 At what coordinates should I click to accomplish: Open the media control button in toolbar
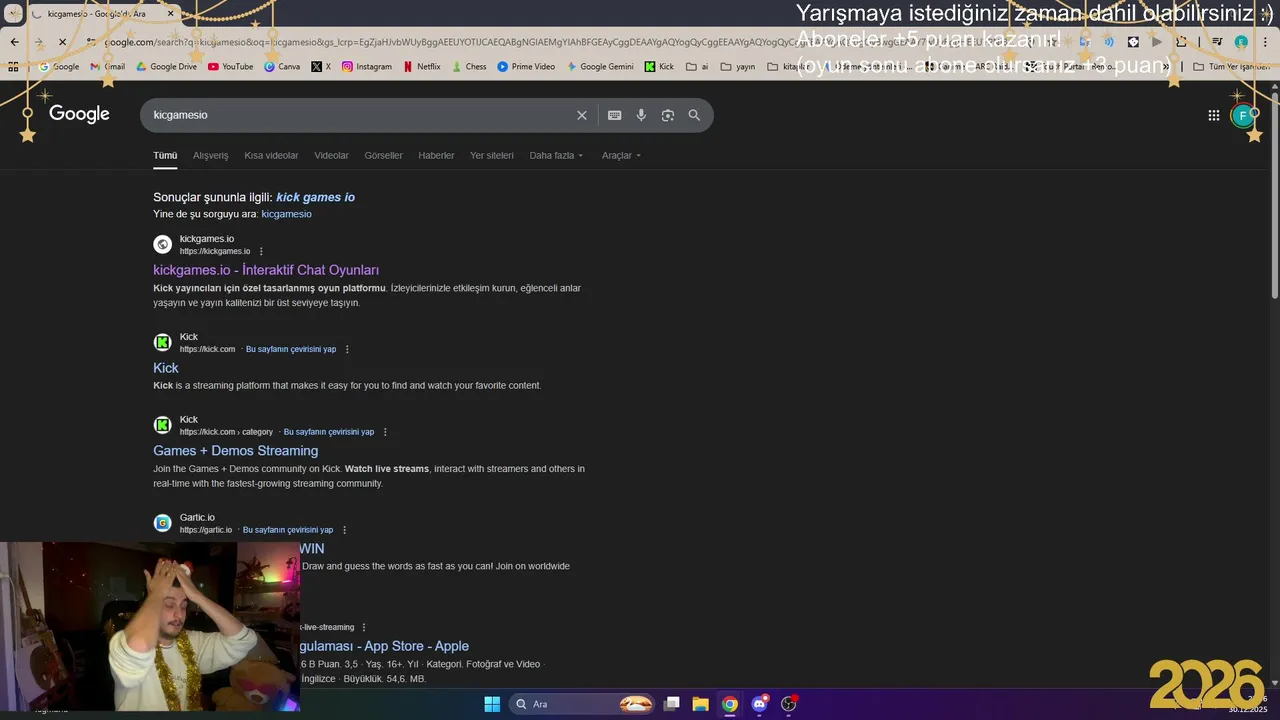click(x=1217, y=42)
